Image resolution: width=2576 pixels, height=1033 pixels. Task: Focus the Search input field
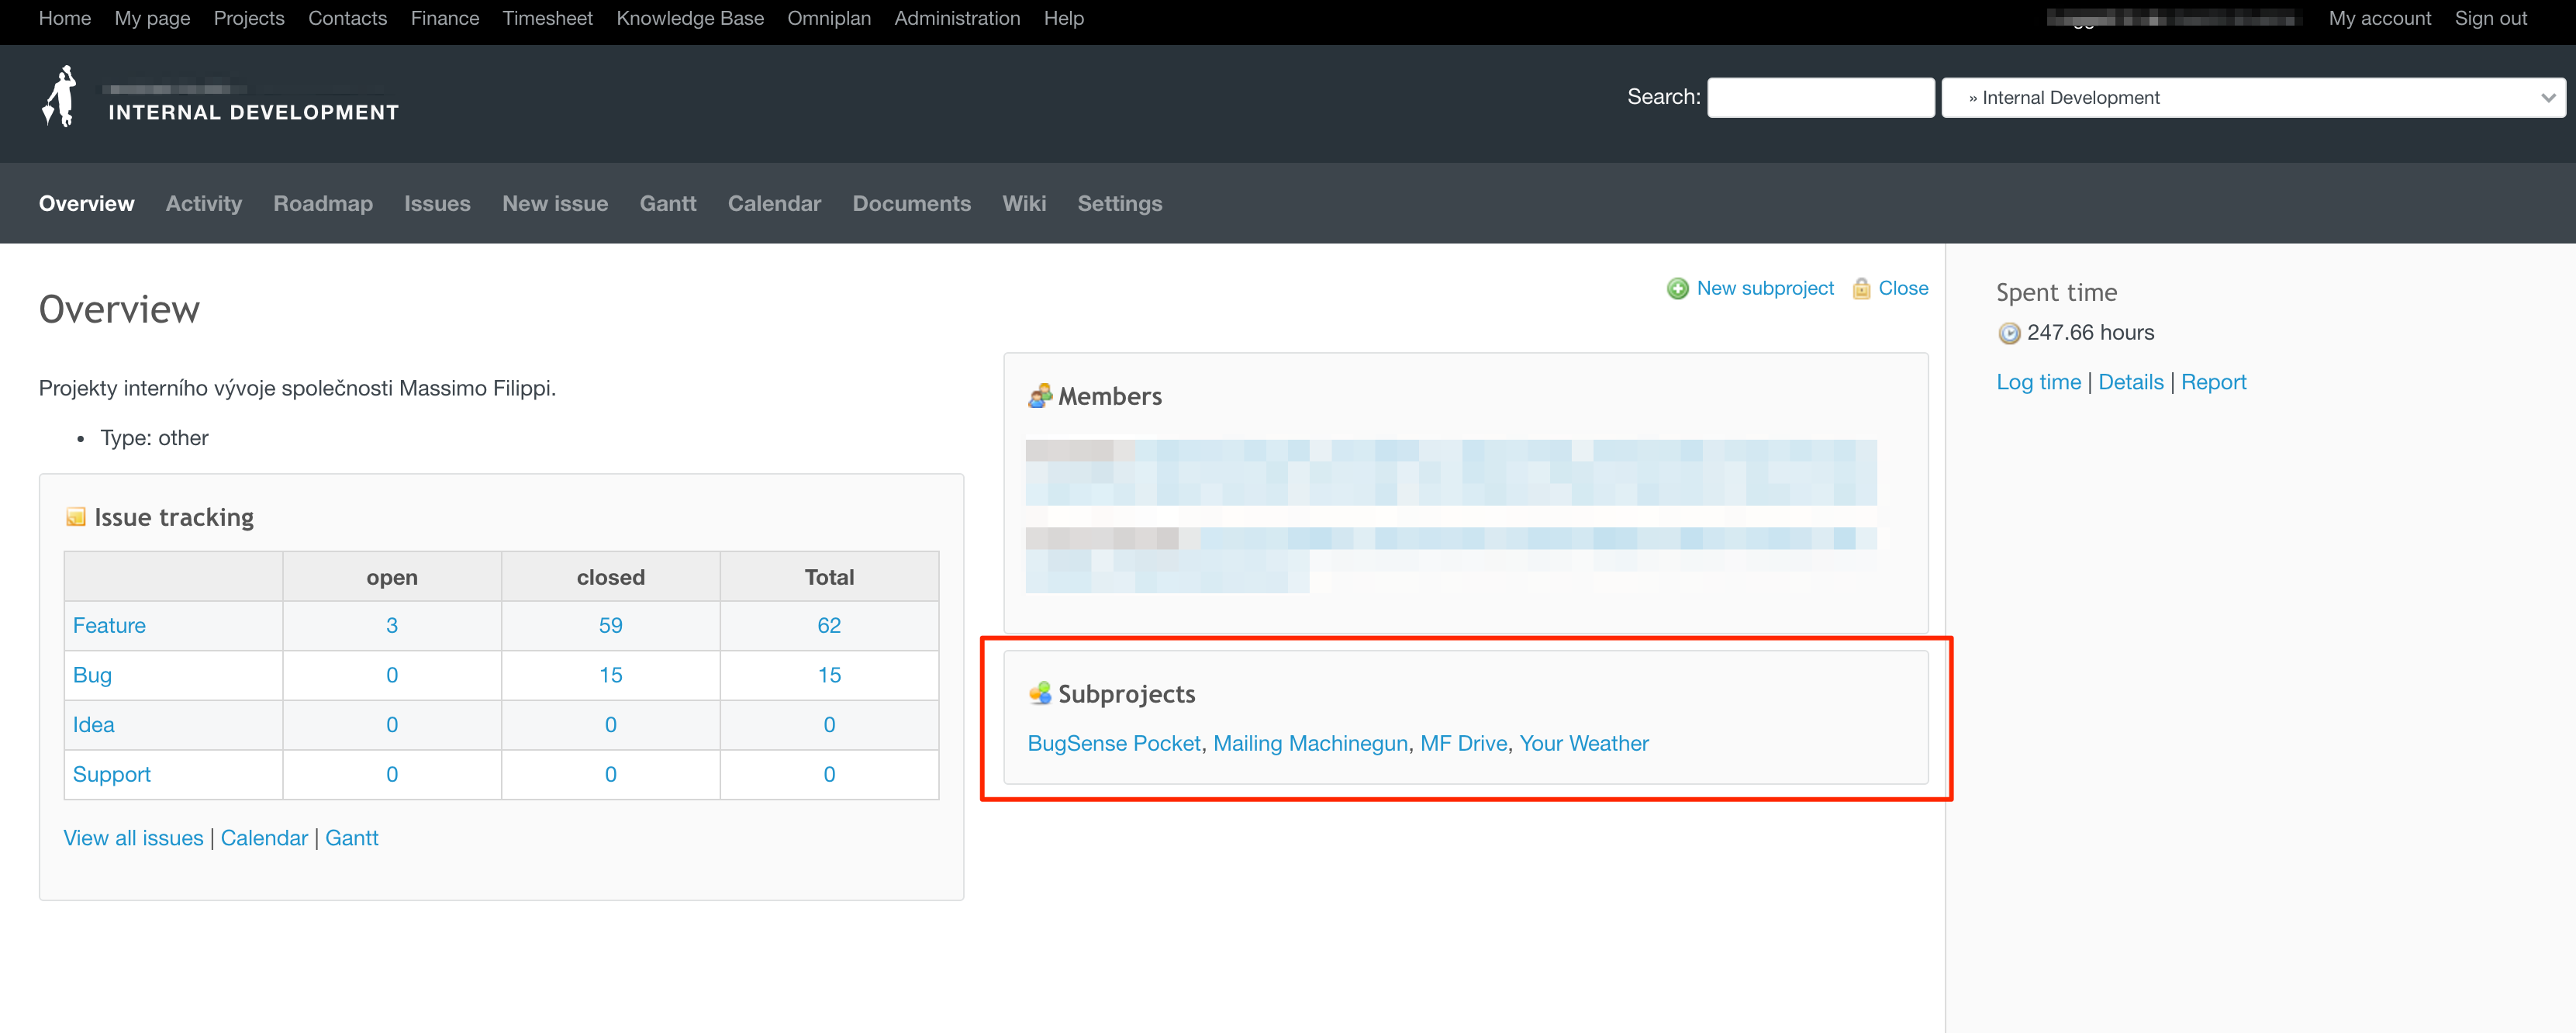(1820, 98)
